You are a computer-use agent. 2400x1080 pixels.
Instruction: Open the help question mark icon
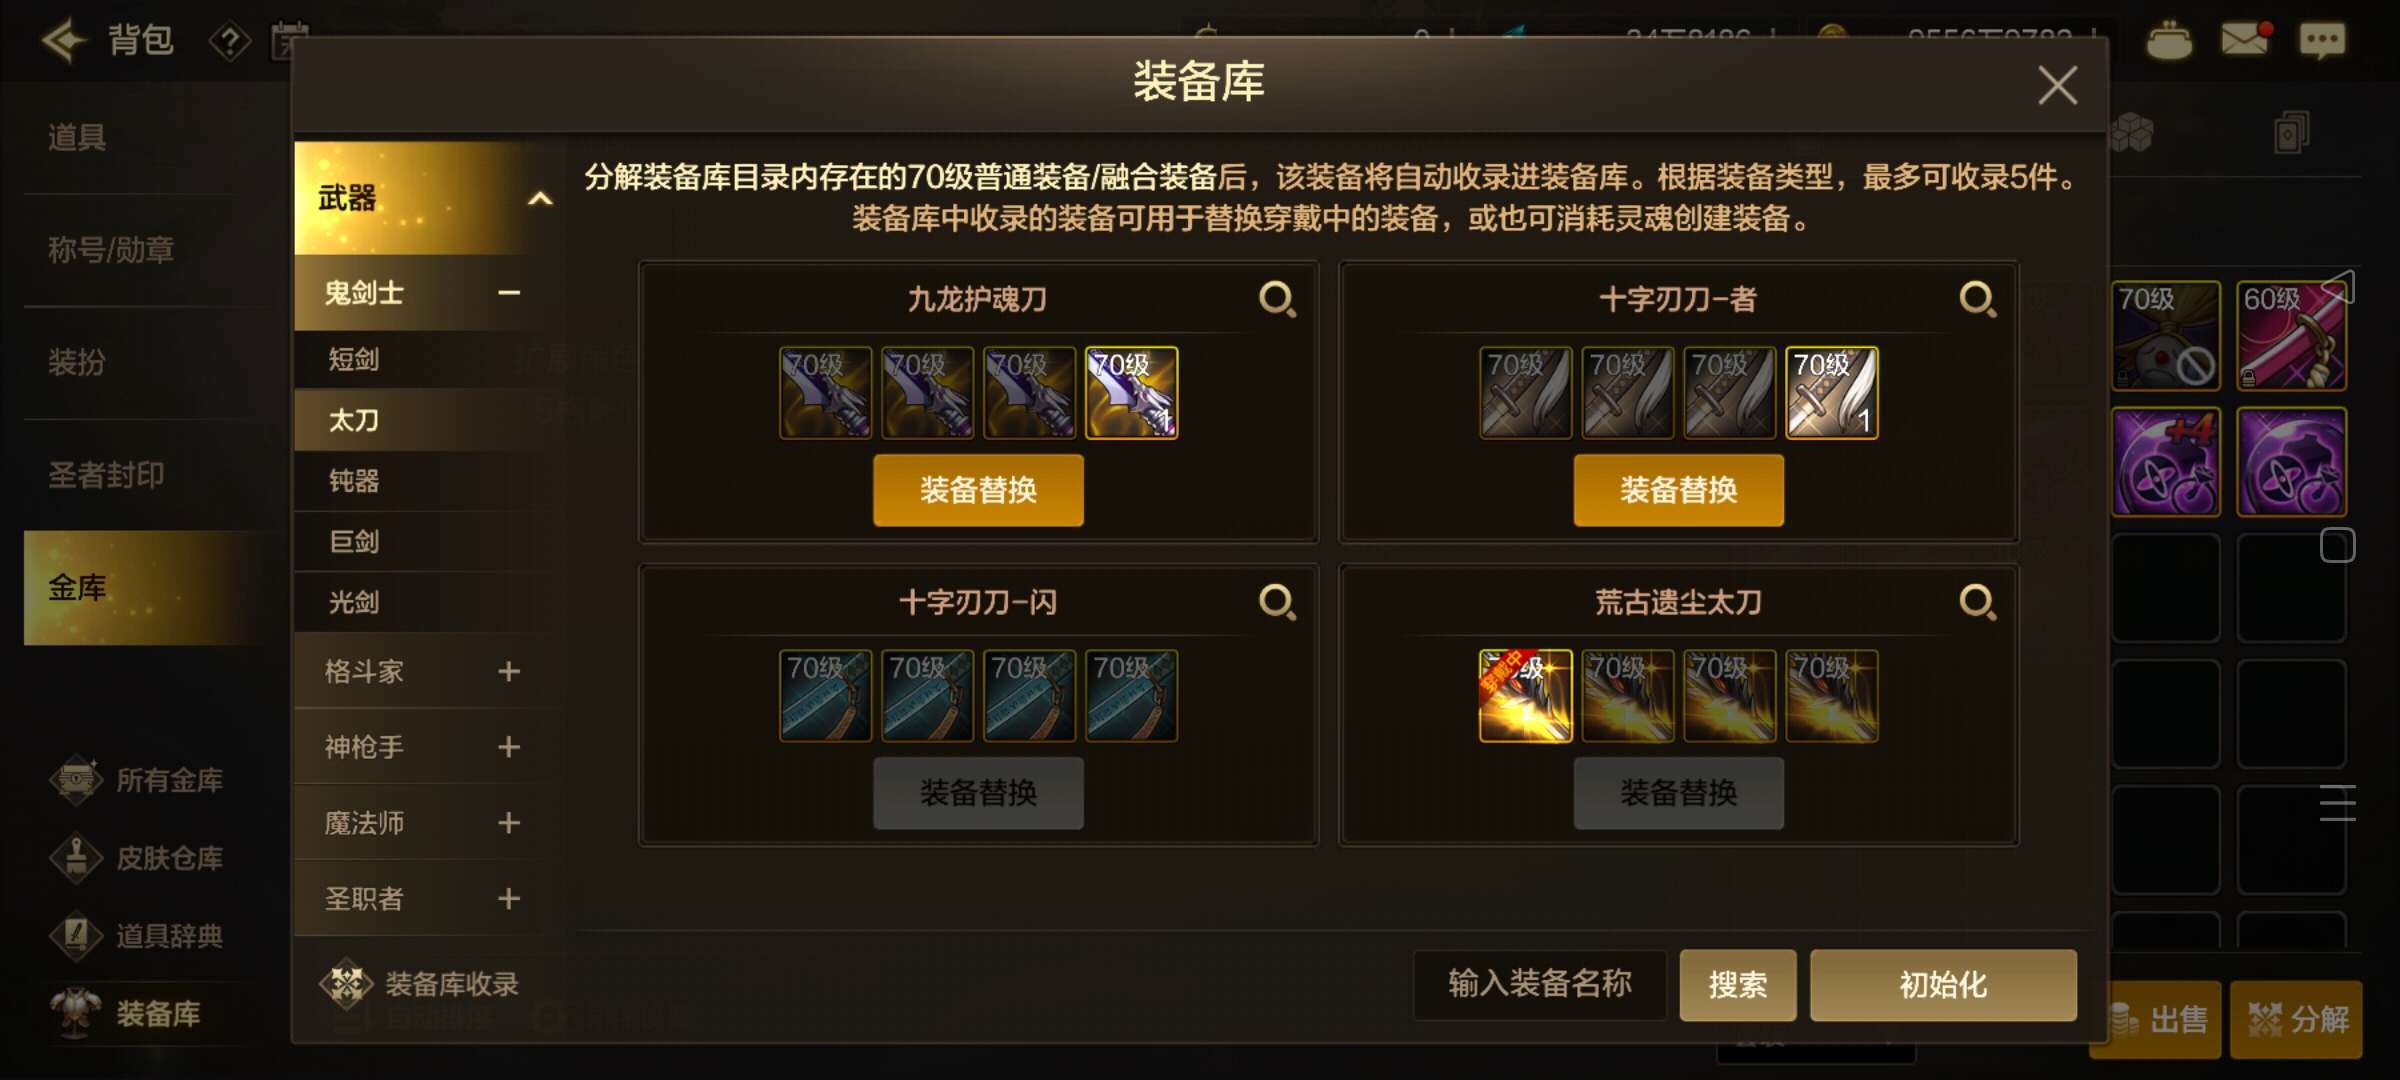click(229, 42)
